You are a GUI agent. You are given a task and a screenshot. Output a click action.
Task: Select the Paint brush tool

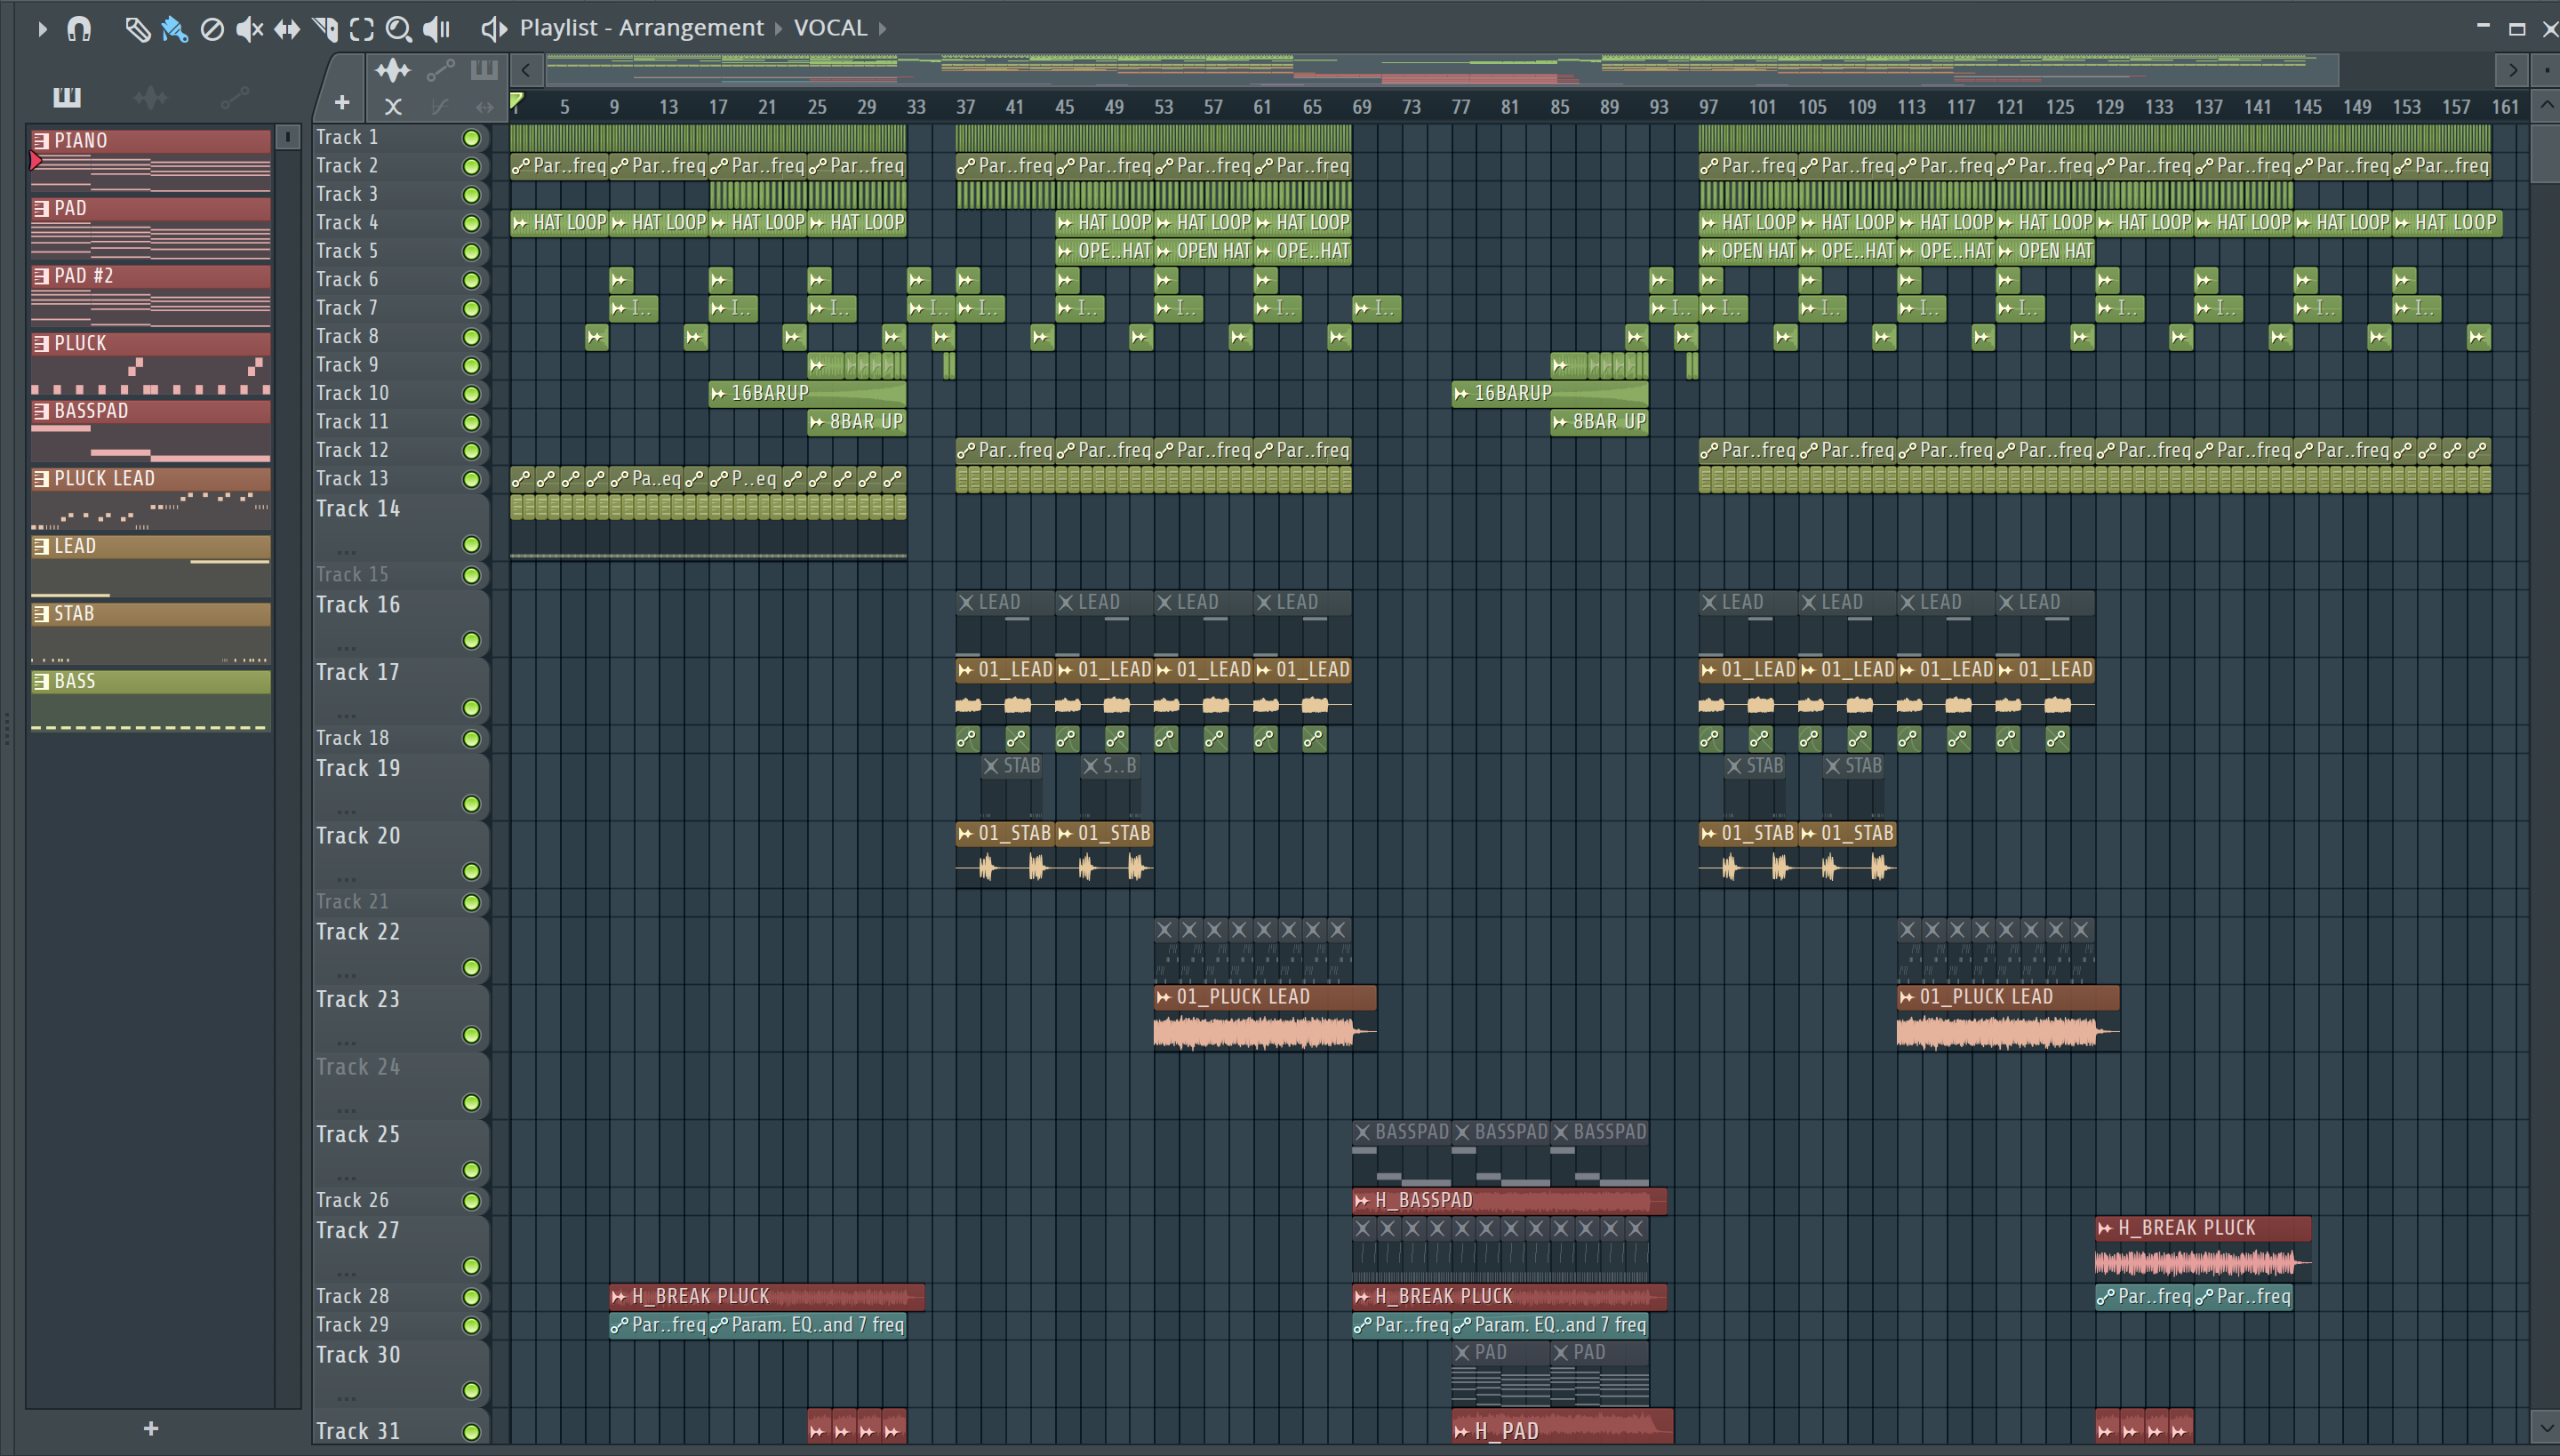coord(174,29)
